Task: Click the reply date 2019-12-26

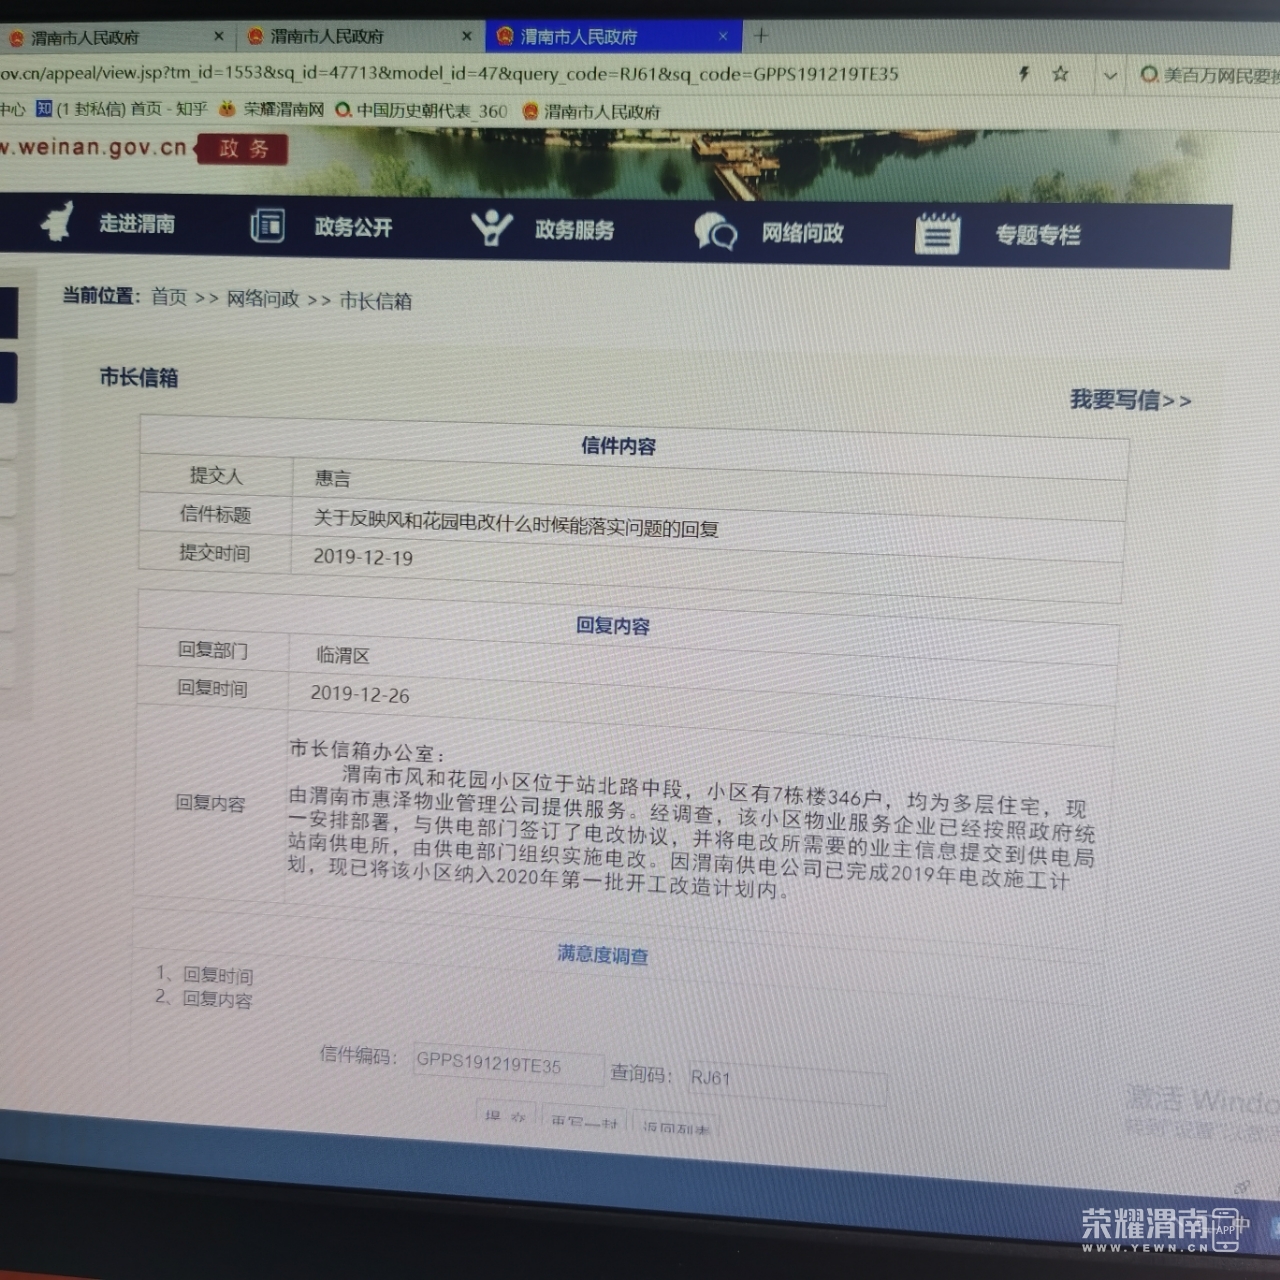Action: [x=360, y=693]
